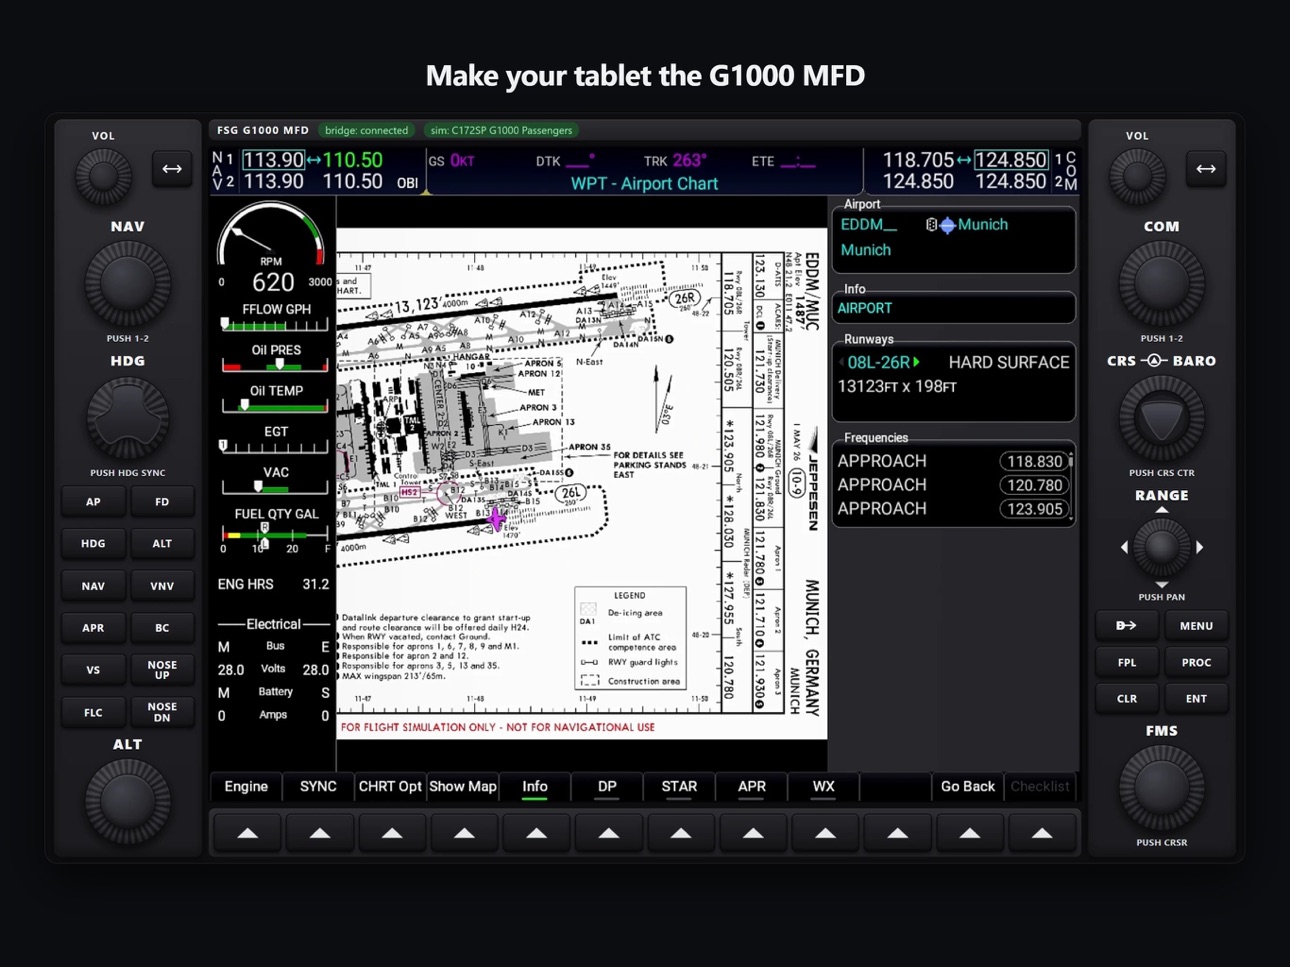
Task: Click arrow key below Show Map softkey
Action: pyautogui.click(x=464, y=832)
